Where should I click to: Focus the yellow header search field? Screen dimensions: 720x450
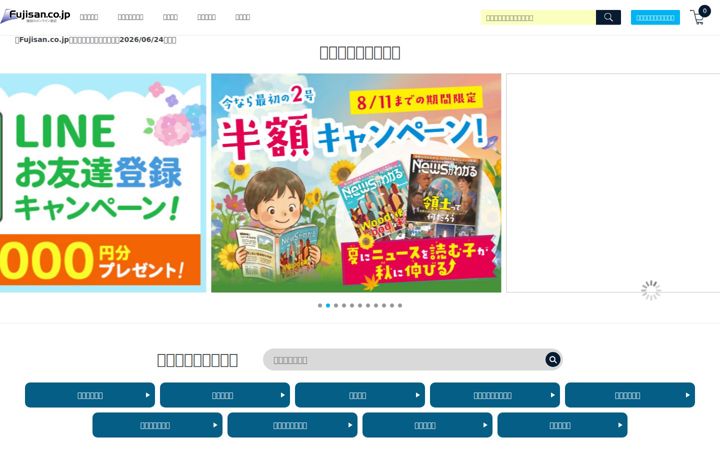pos(538,17)
